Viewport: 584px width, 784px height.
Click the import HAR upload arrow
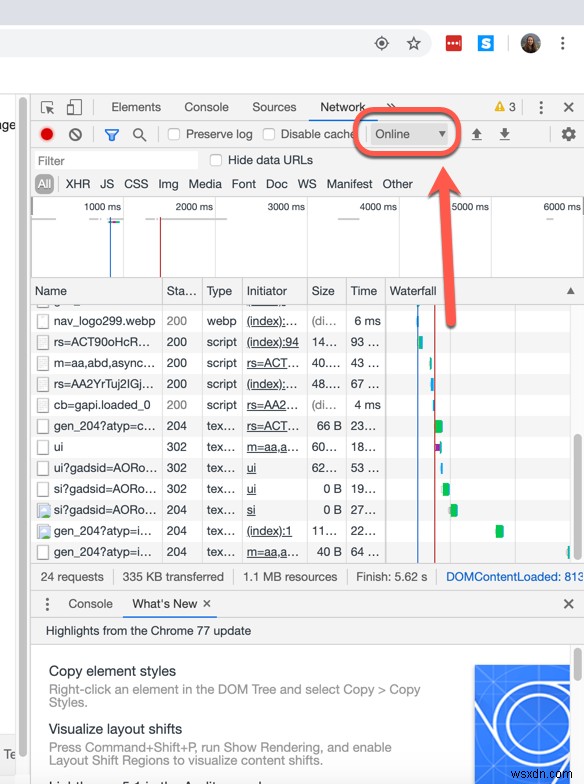(476, 134)
